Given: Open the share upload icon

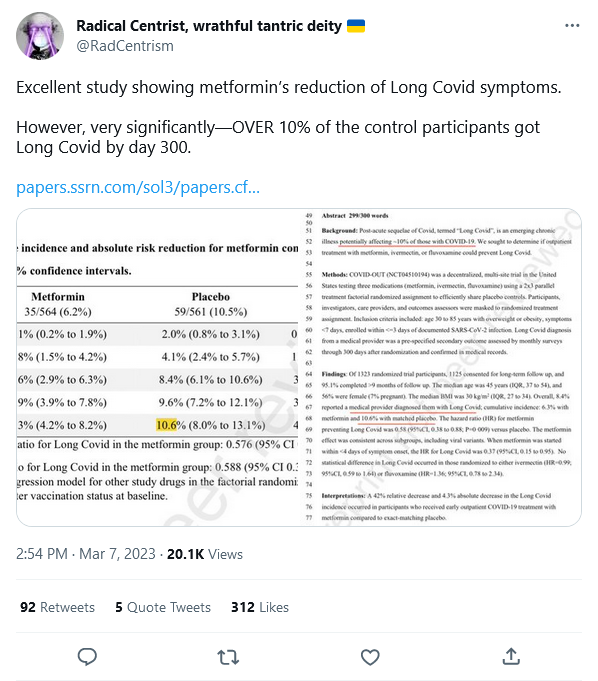Looking at the screenshot, I should pyautogui.click(x=511, y=656).
